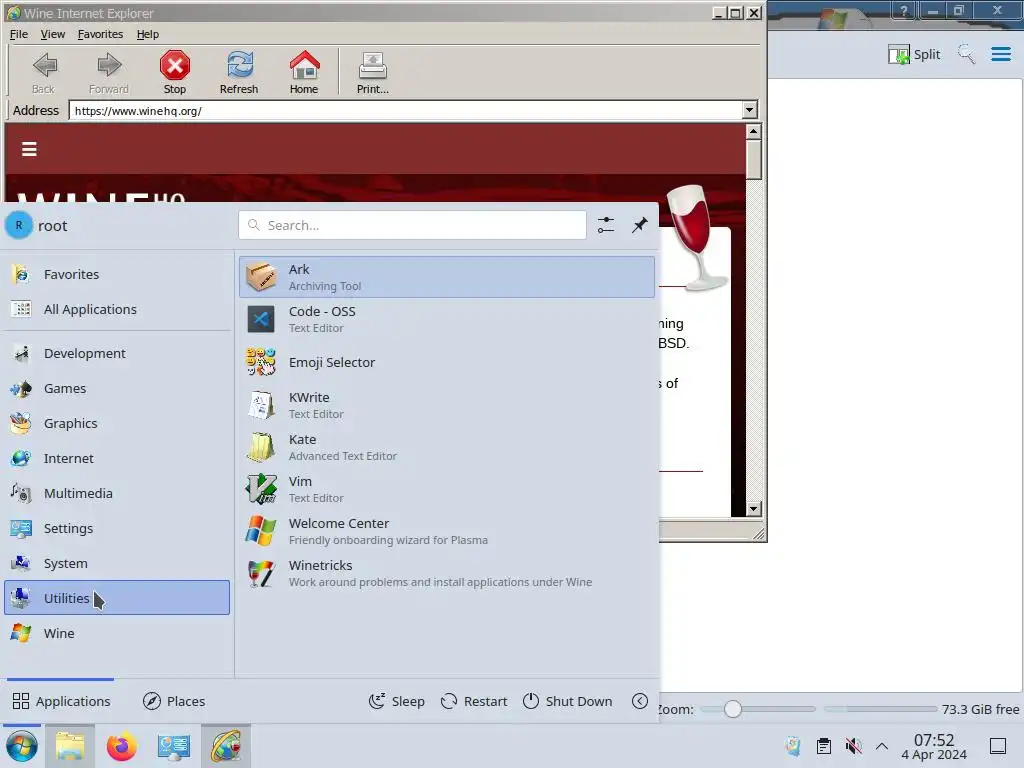Select Internet category
The image size is (1024, 768).
[117, 458]
